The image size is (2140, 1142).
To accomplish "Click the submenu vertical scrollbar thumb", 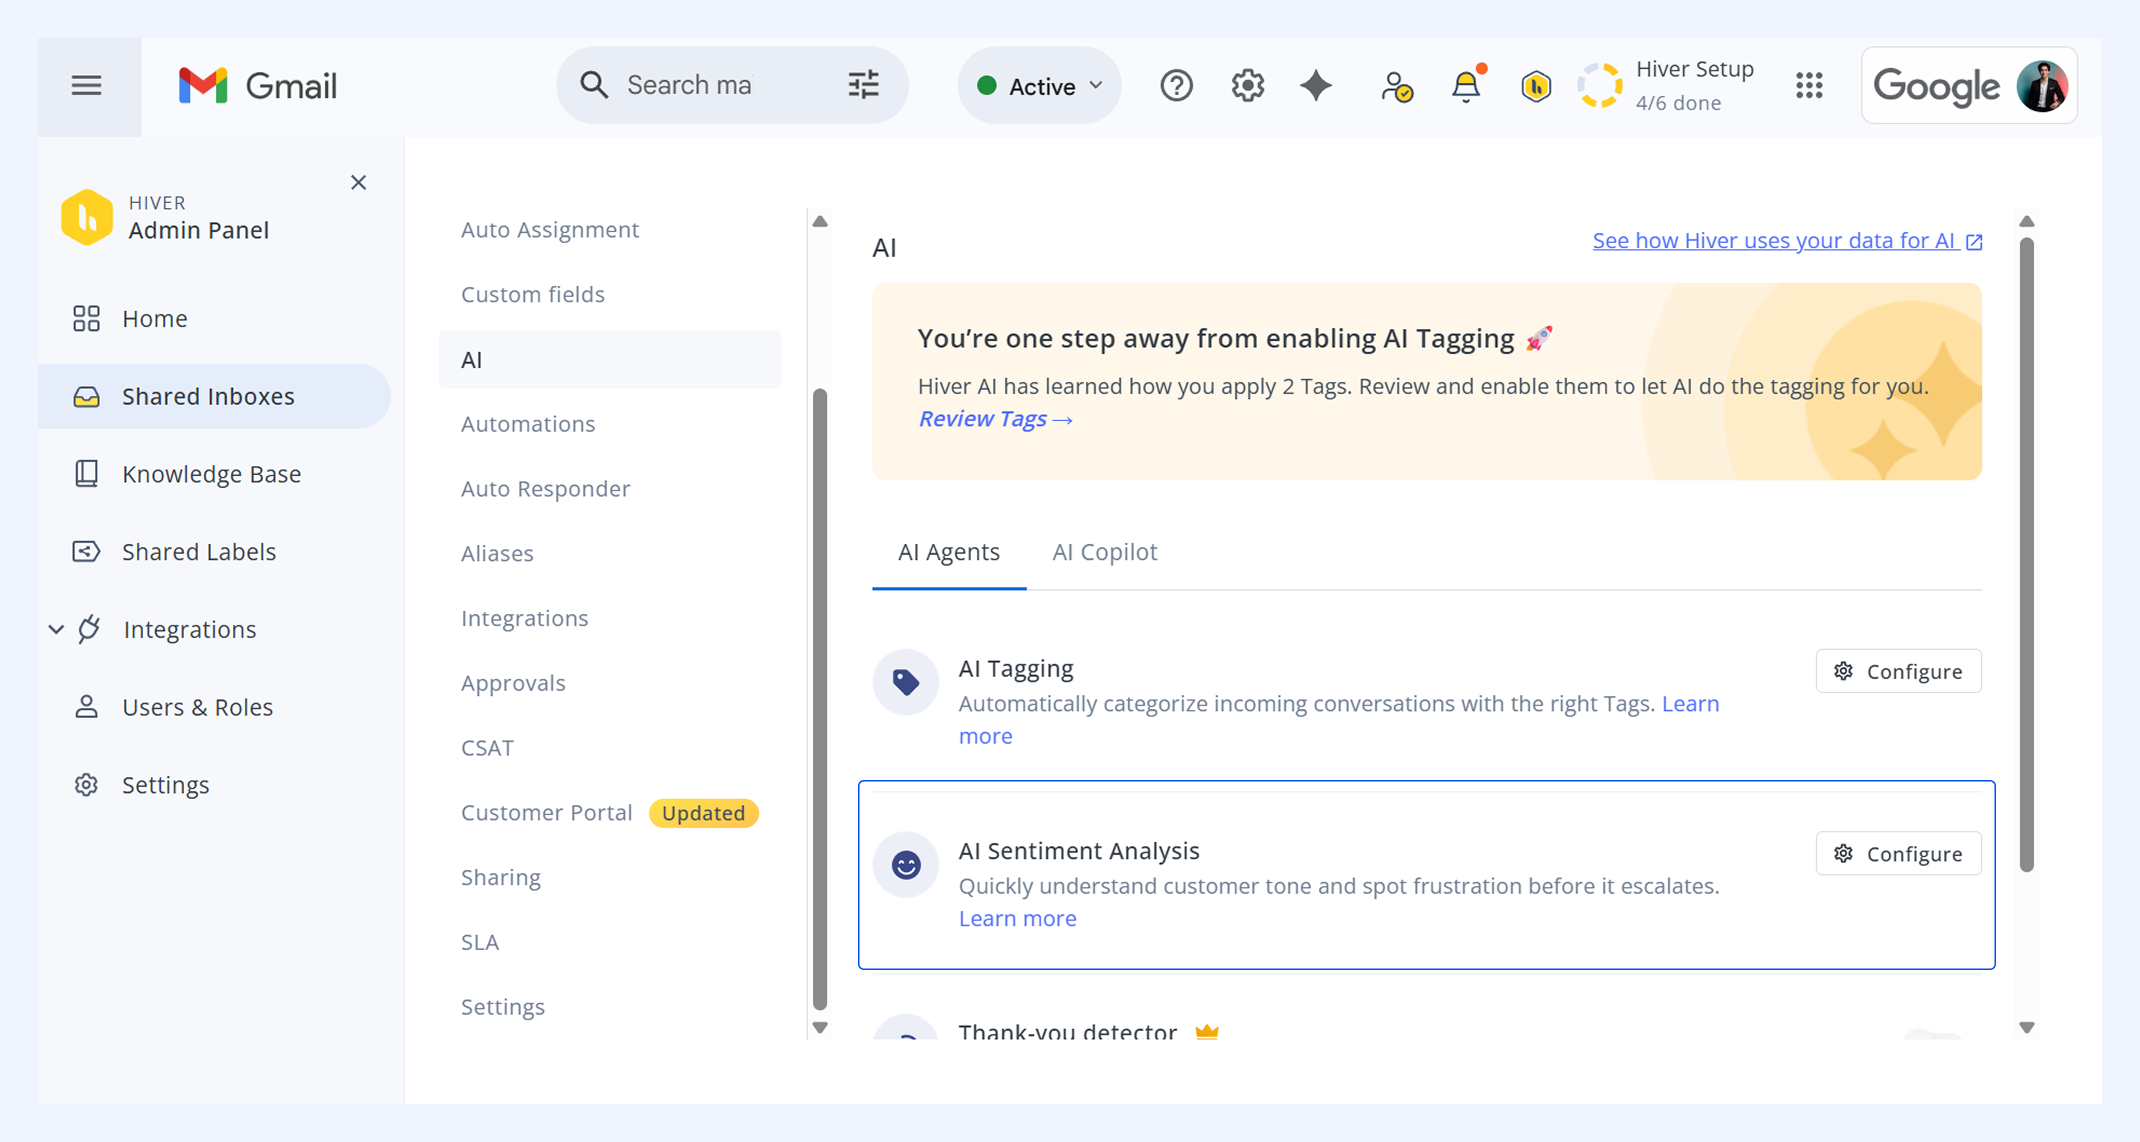I will click(820, 699).
